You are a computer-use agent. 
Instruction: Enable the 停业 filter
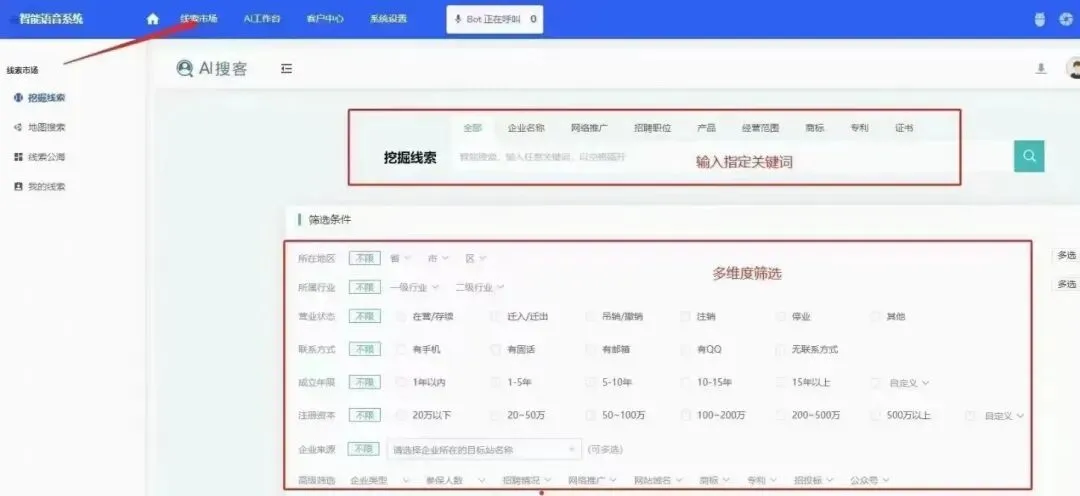pyautogui.click(x=780, y=317)
